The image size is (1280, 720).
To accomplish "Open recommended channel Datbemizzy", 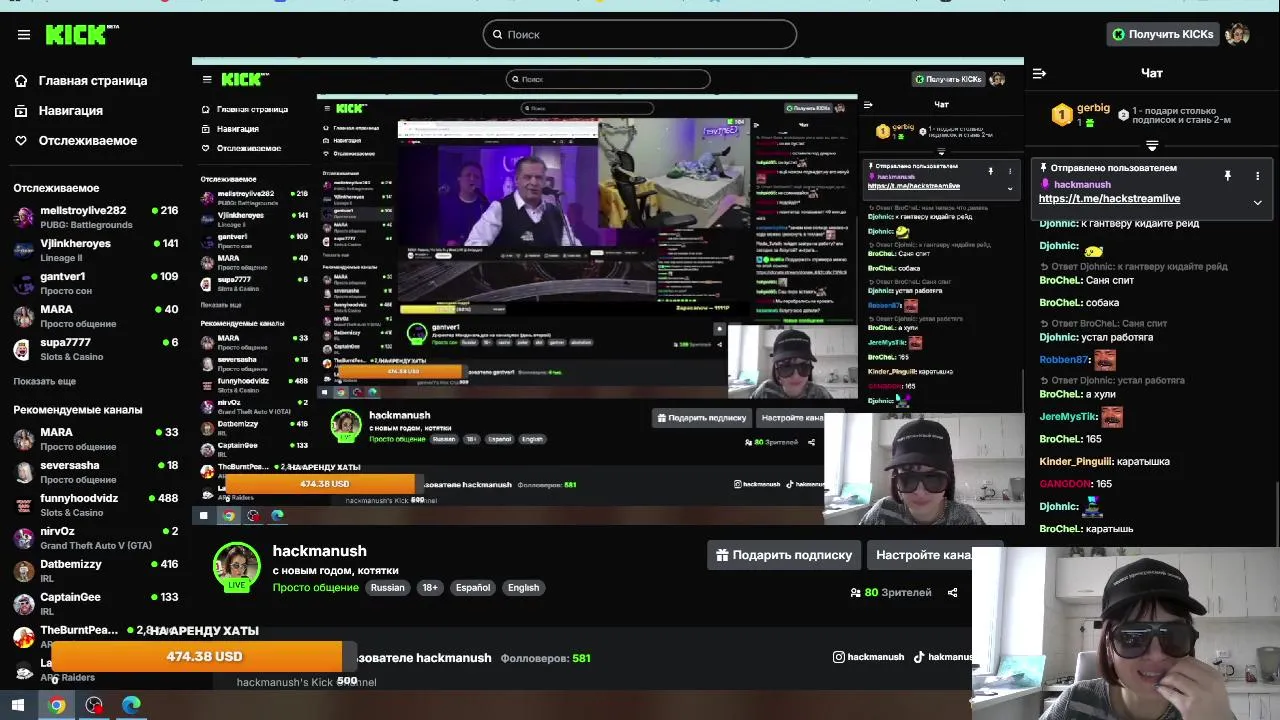I will point(96,571).
